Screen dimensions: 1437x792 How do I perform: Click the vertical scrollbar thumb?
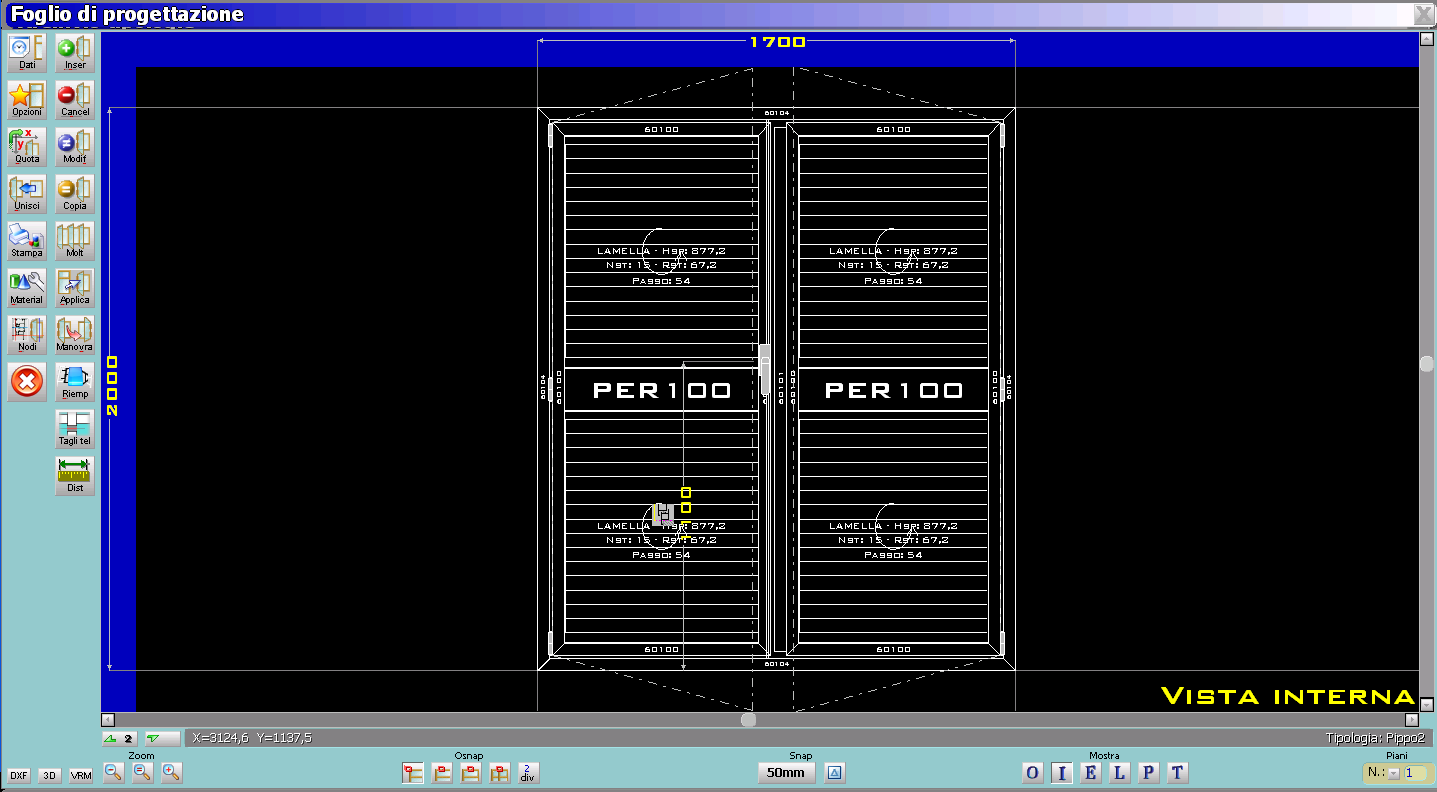point(1427,364)
